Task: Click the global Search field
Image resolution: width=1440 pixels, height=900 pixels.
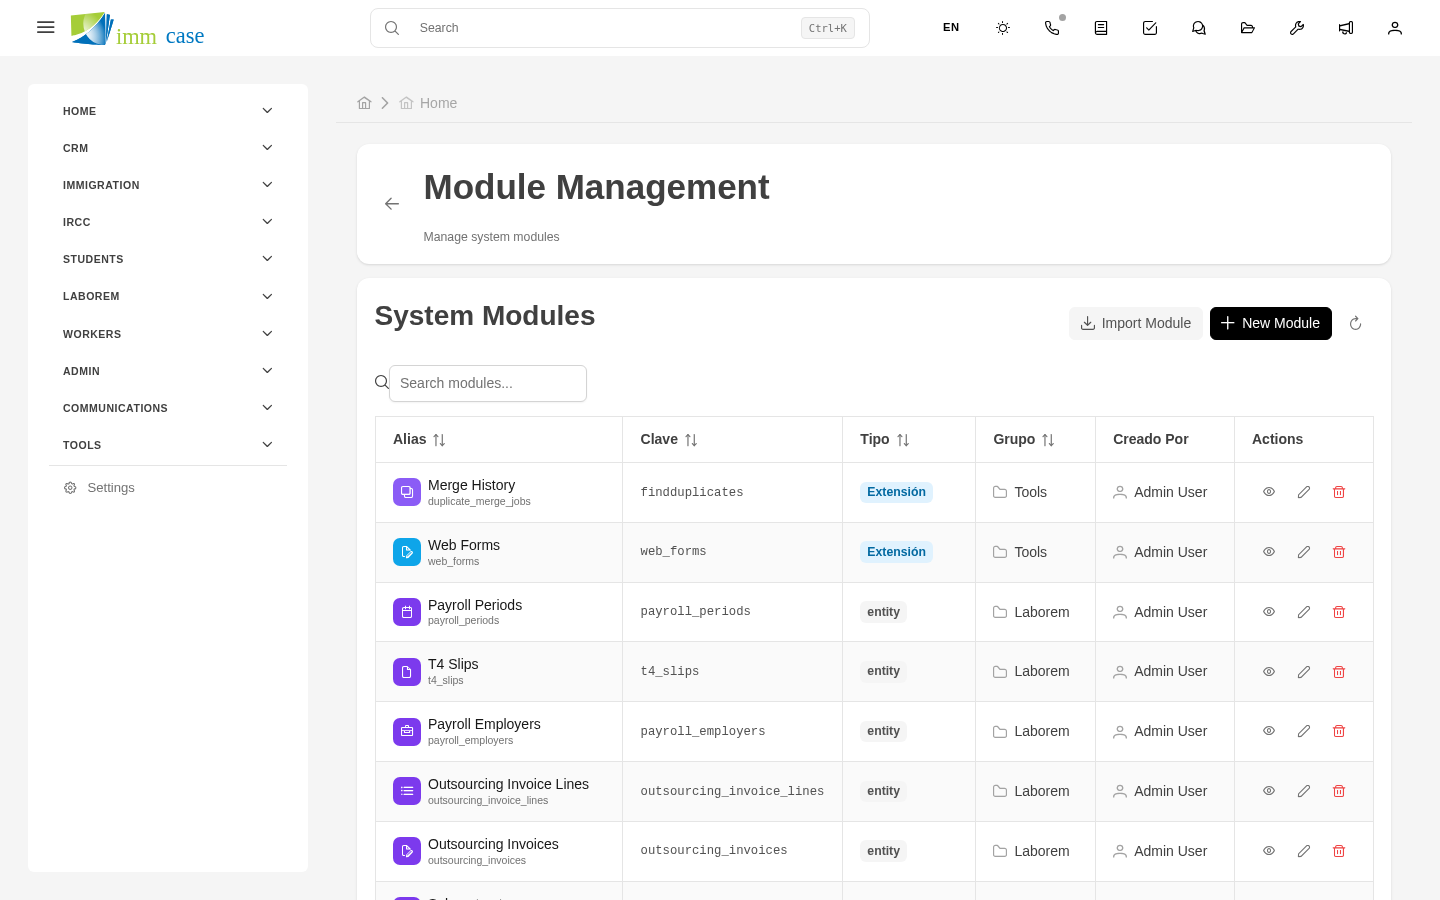Action: [x=620, y=28]
